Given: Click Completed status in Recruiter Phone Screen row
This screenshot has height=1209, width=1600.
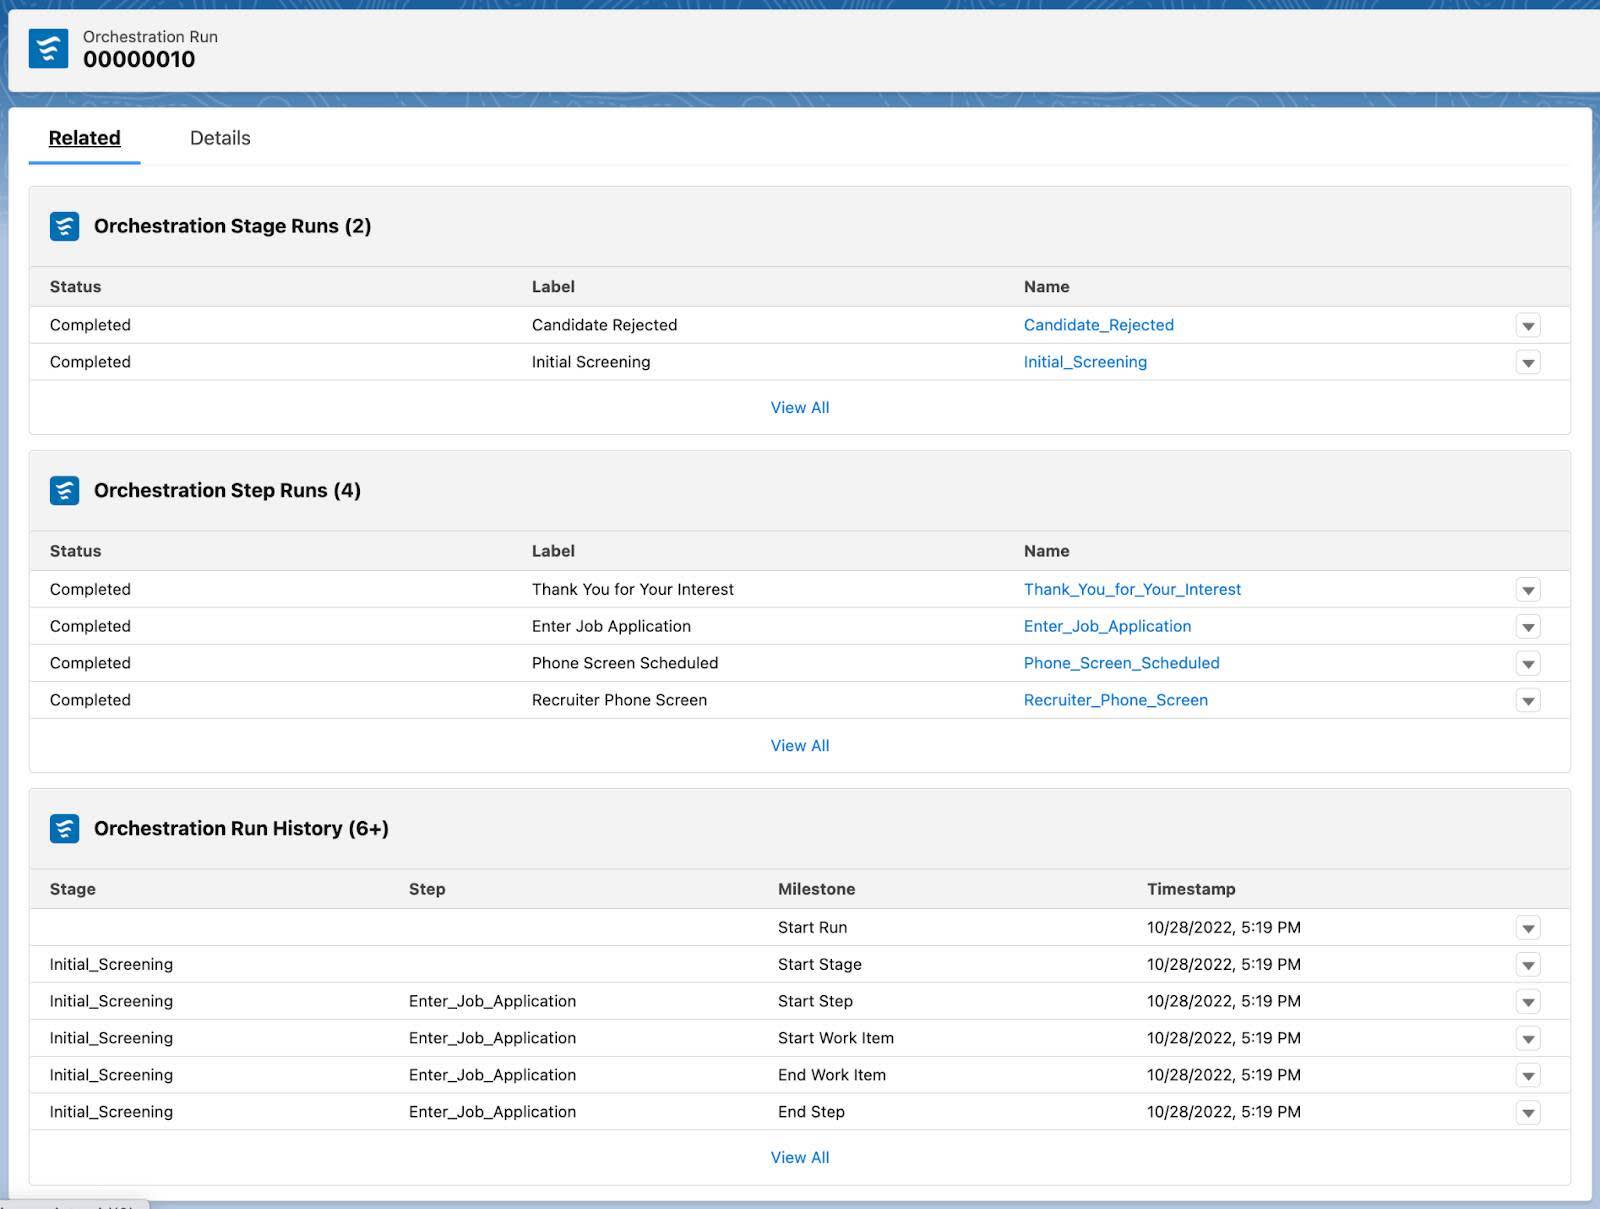Looking at the screenshot, I should click(90, 700).
